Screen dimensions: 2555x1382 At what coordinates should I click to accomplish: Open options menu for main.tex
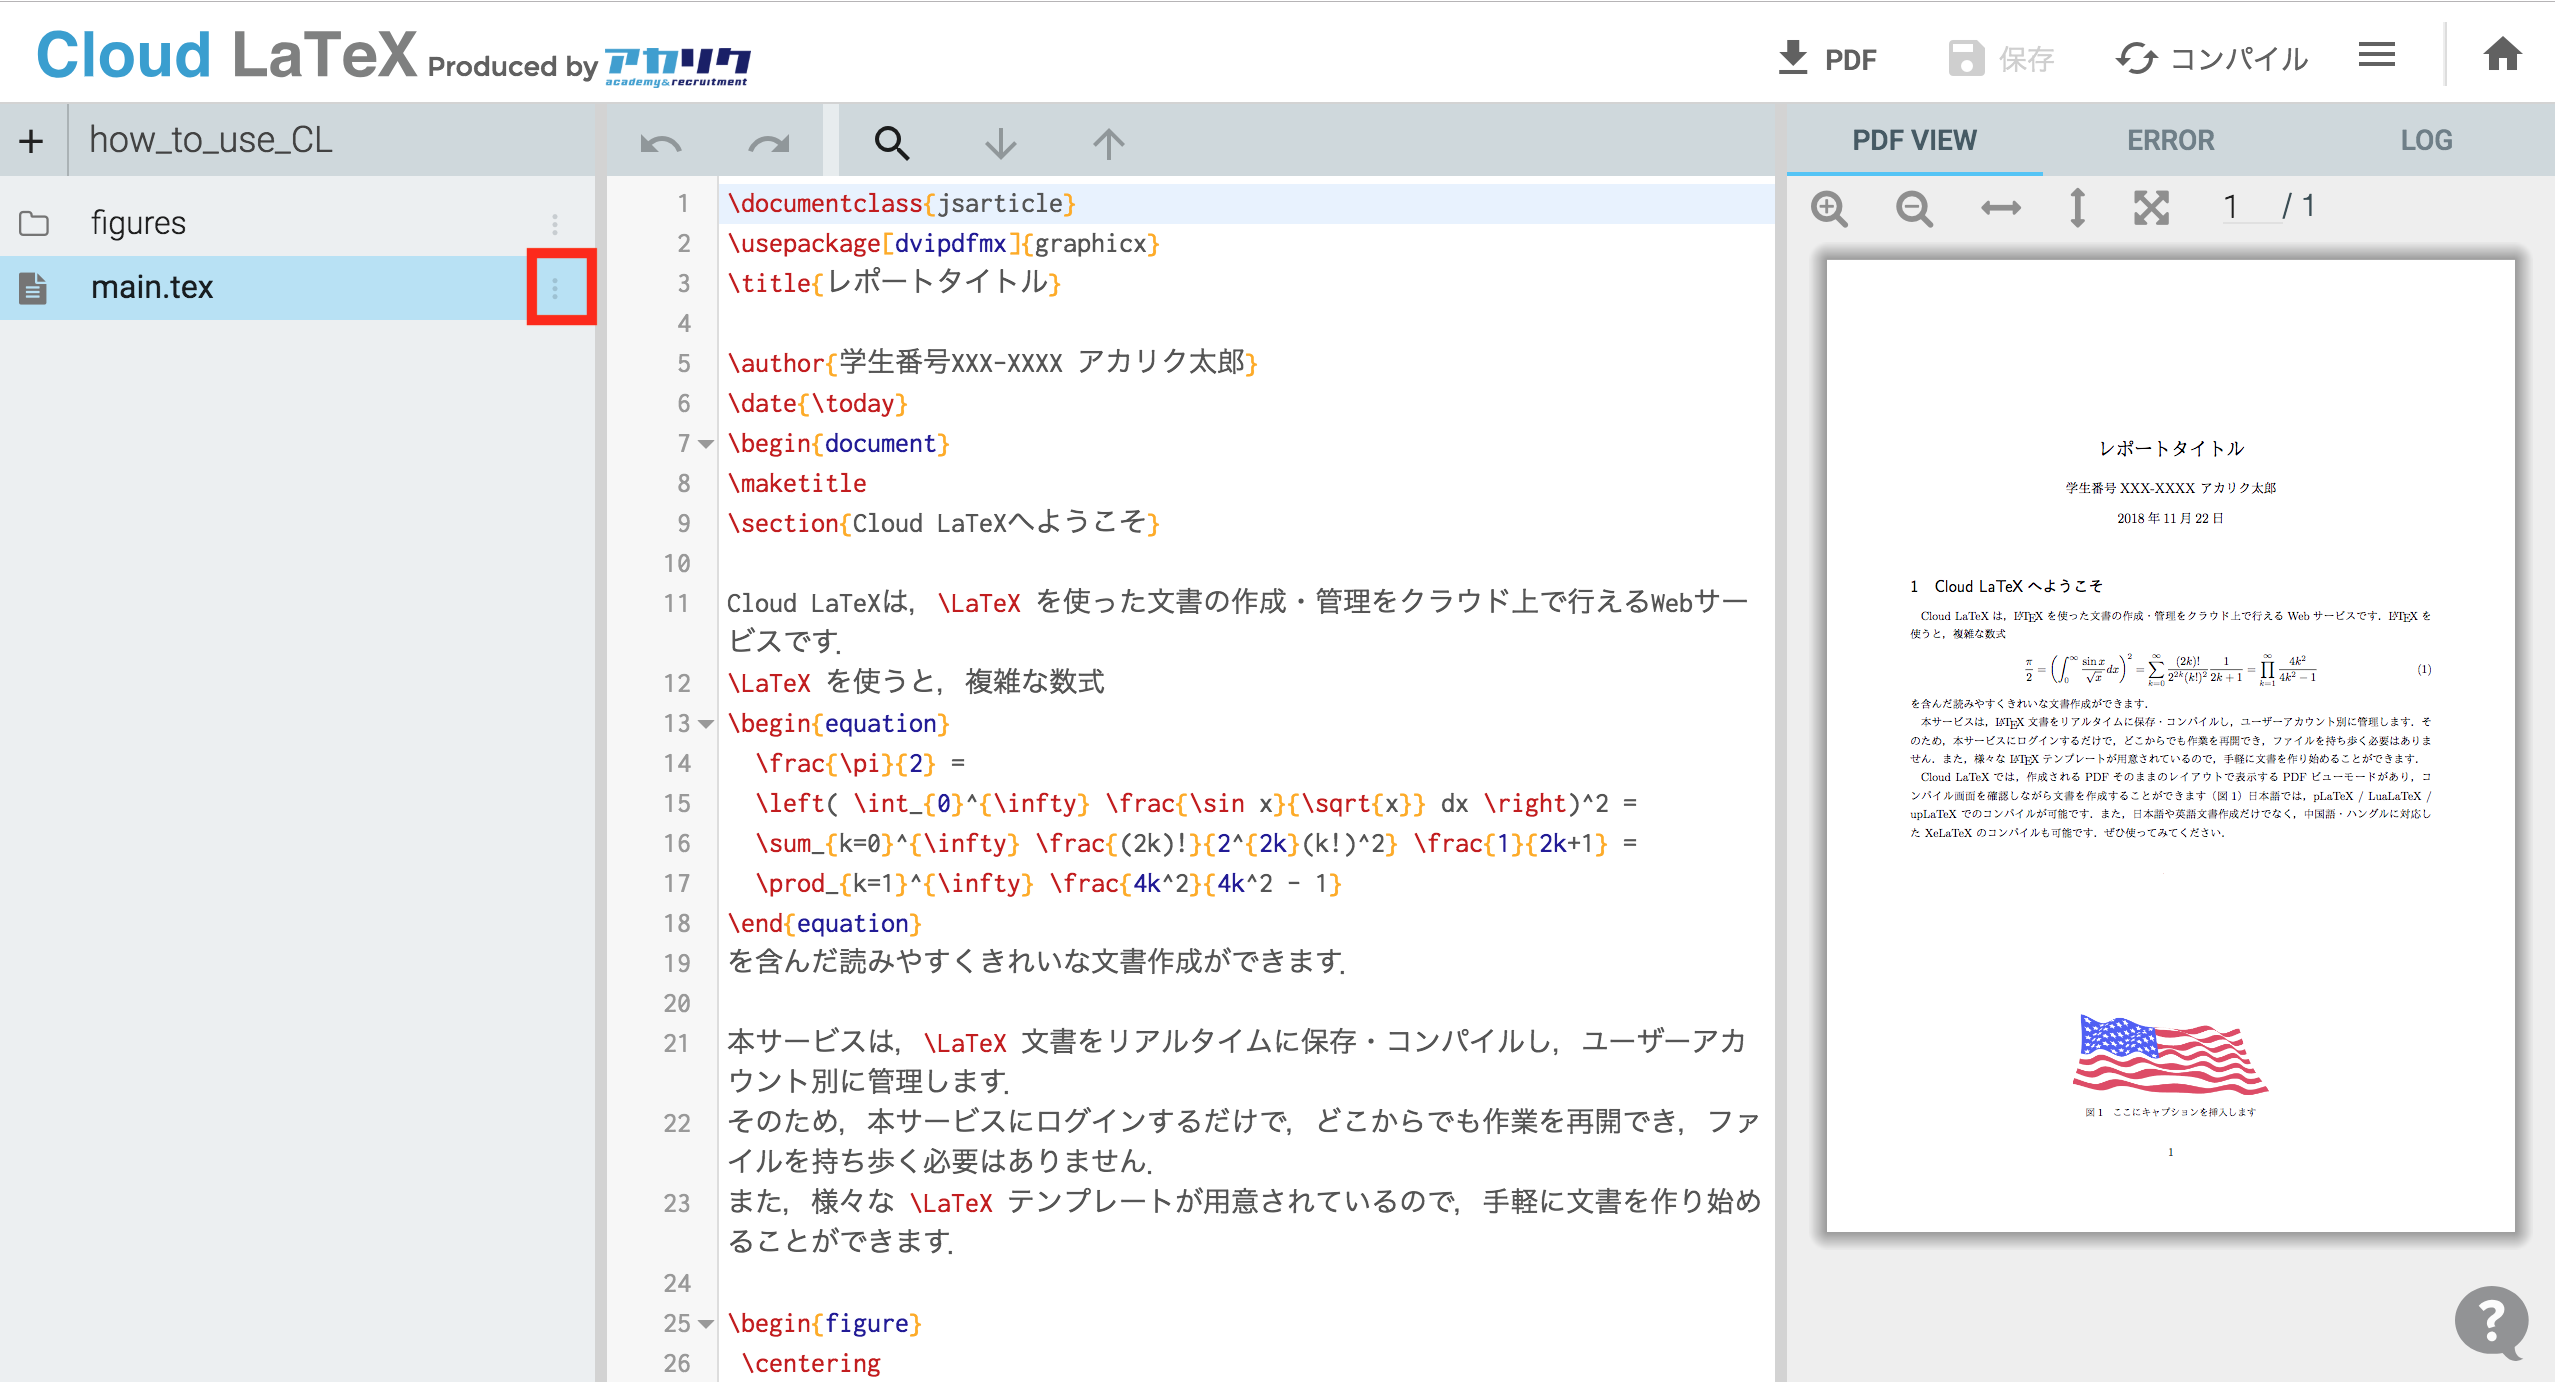click(x=555, y=289)
